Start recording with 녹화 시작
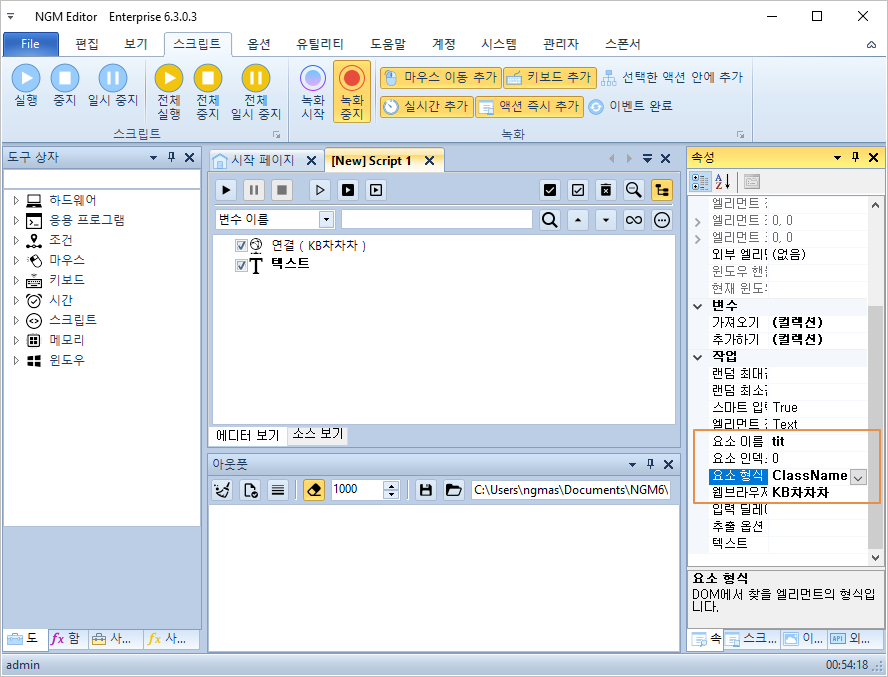This screenshot has width=888, height=677. (313, 92)
